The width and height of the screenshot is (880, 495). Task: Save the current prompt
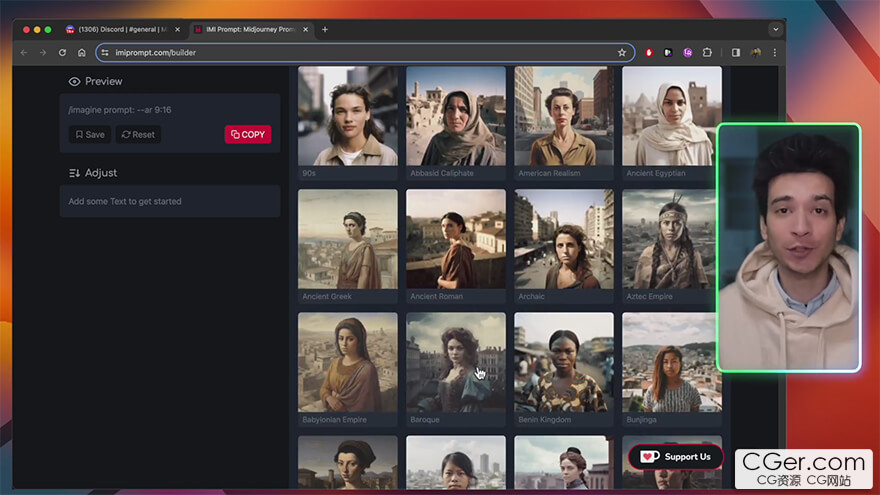(x=90, y=135)
